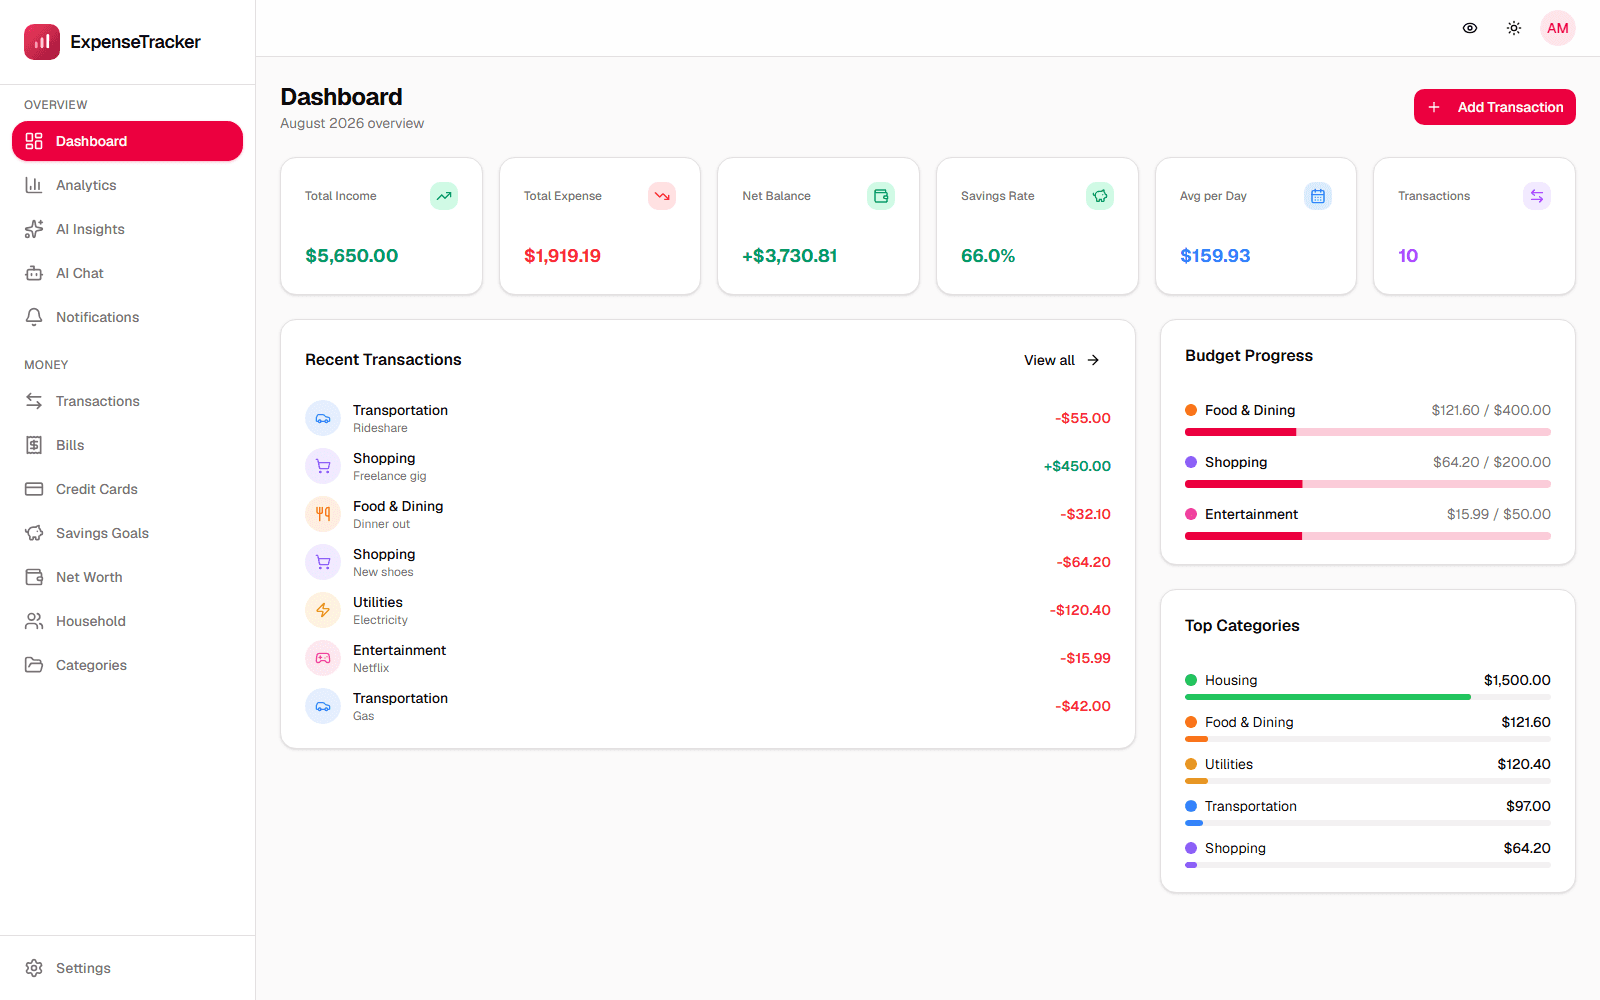Click the Shopping budget progress bar
This screenshot has height=1000, width=1600.
click(x=1368, y=484)
